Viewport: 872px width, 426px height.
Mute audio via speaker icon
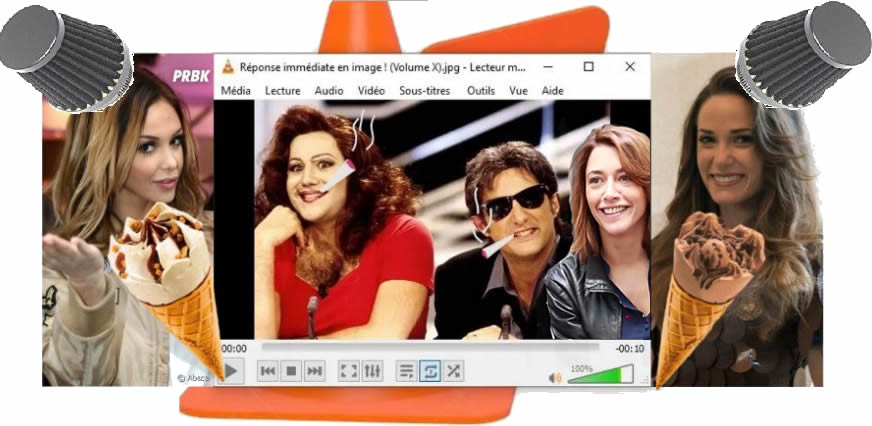pyautogui.click(x=555, y=377)
